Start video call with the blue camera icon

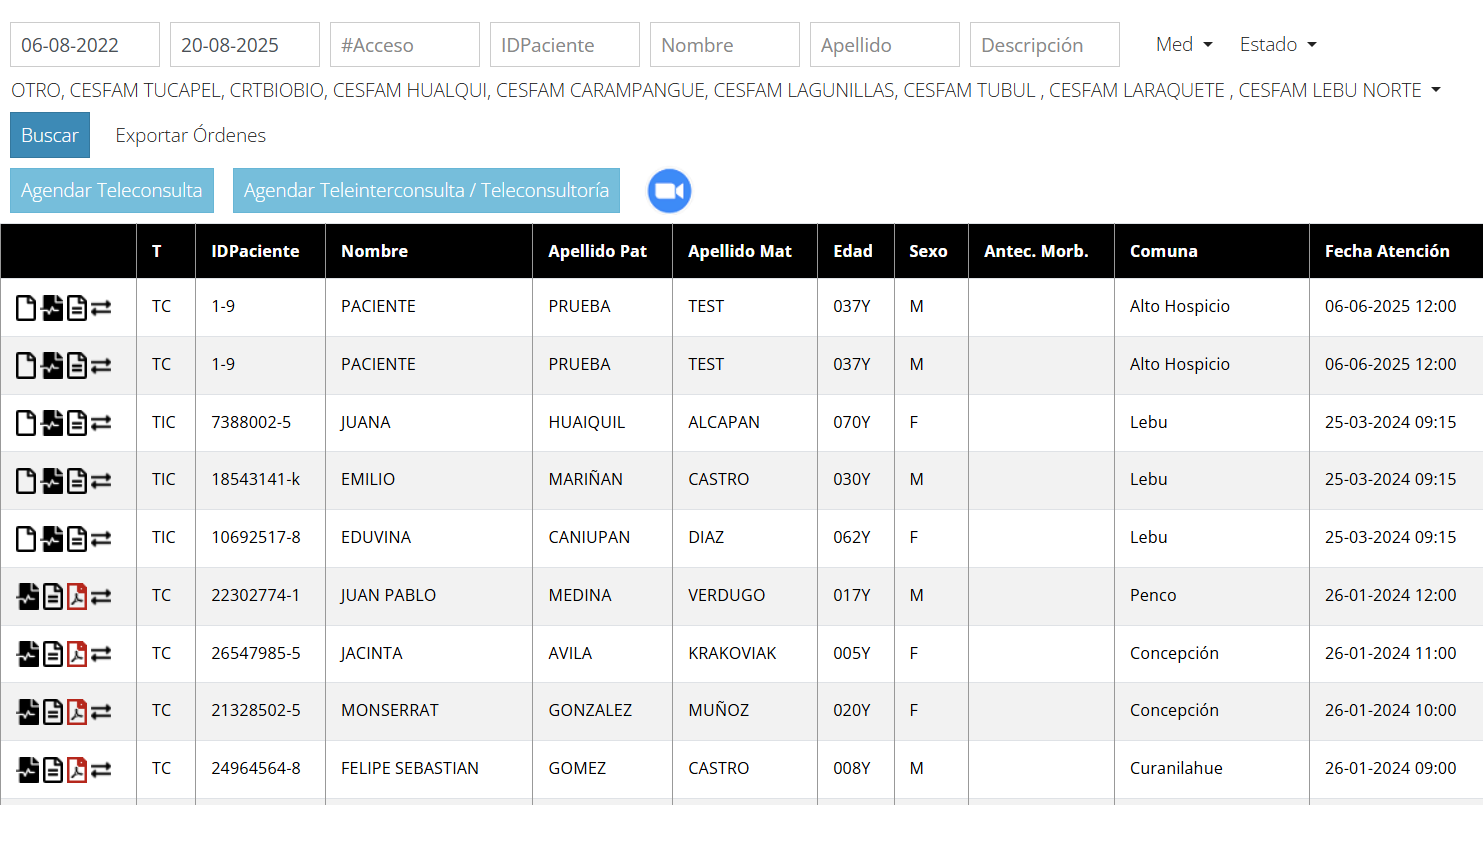[669, 191]
